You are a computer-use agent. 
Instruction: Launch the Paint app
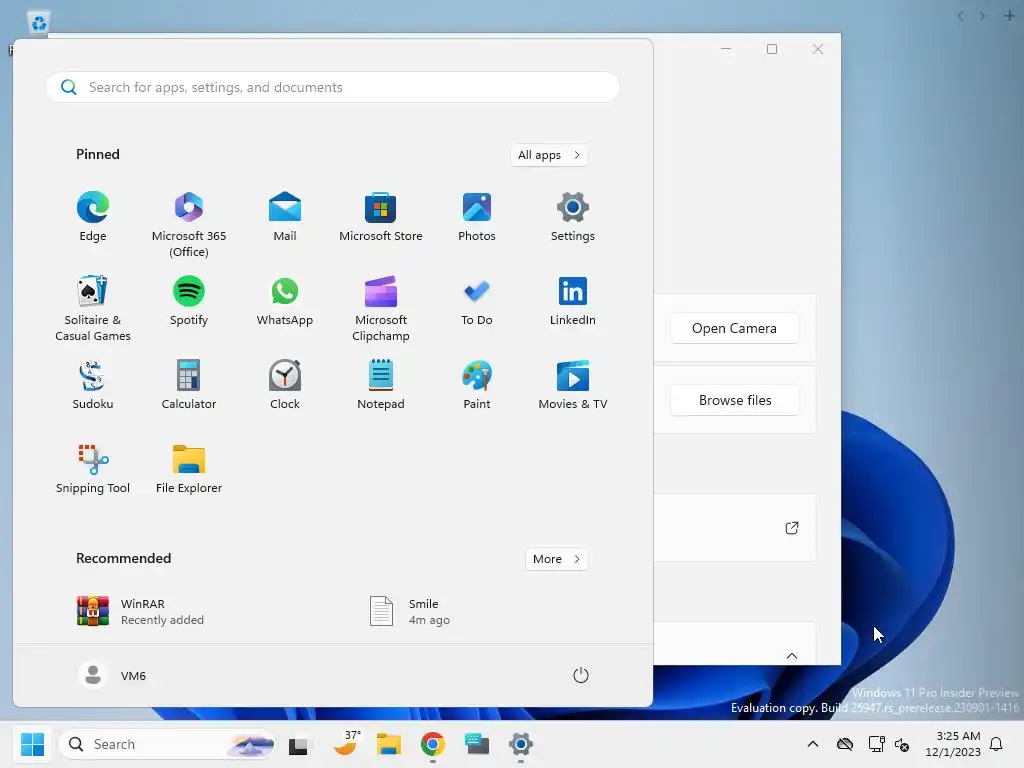coord(477,385)
